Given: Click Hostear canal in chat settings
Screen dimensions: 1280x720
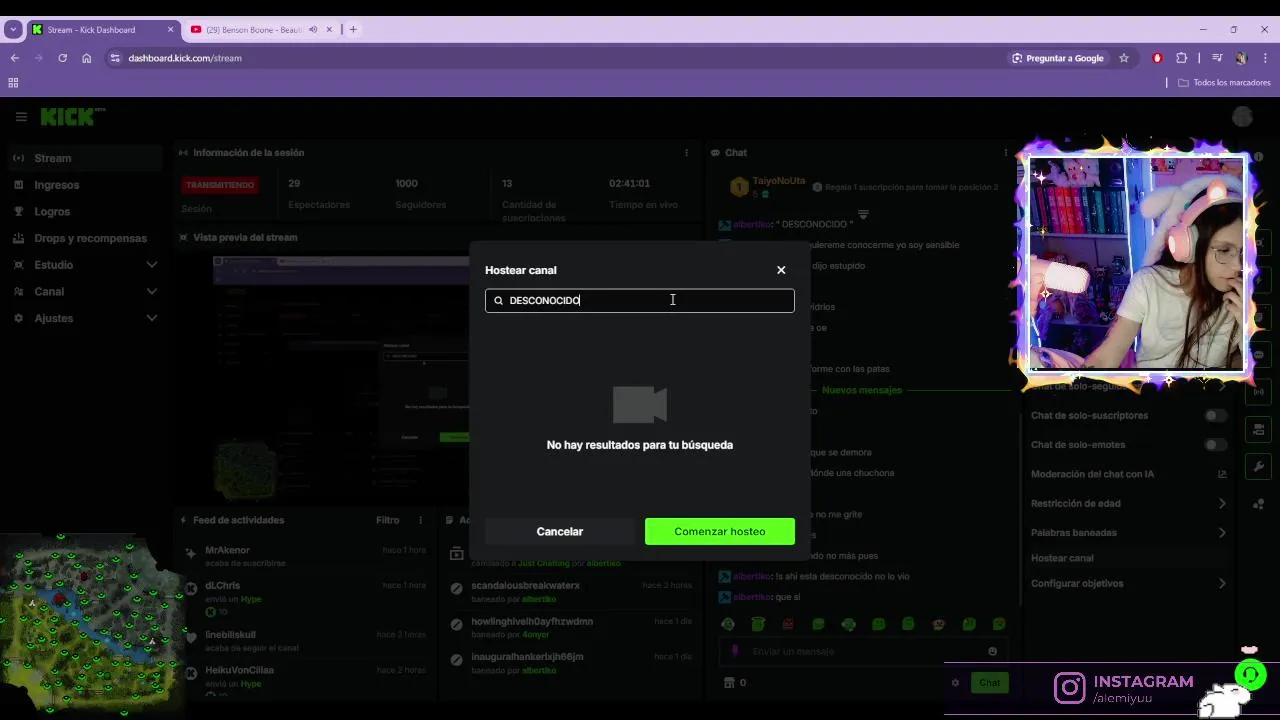Looking at the screenshot, I should point(1062,558).
